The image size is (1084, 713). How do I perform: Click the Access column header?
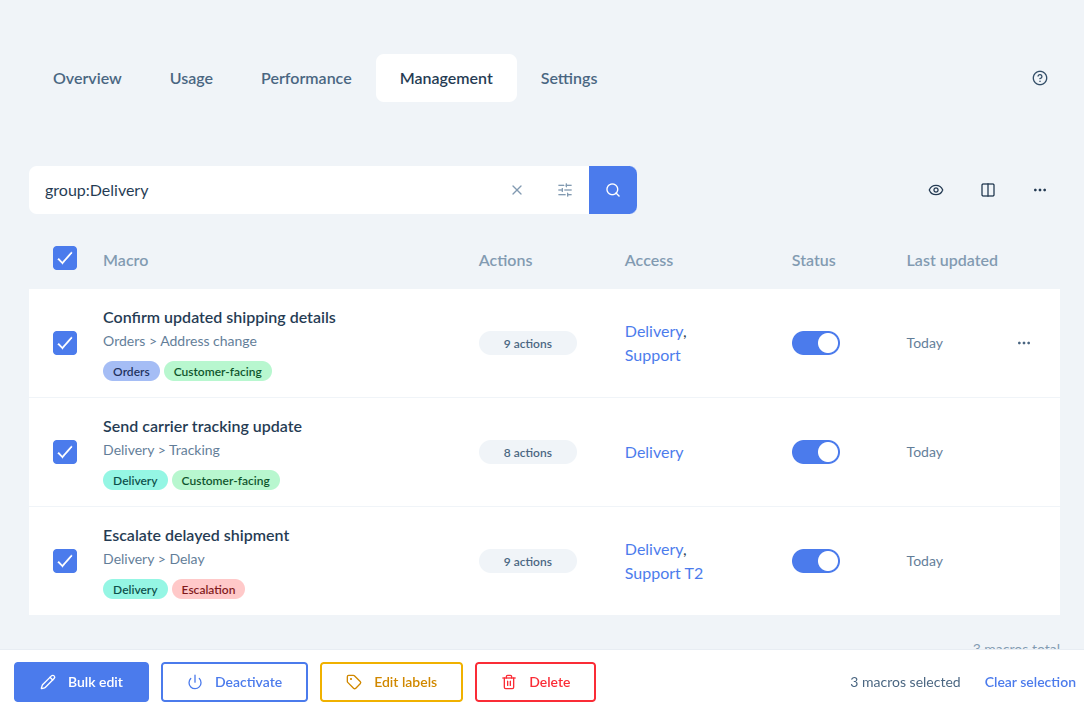pyautogui.click(x=649, y=261)
